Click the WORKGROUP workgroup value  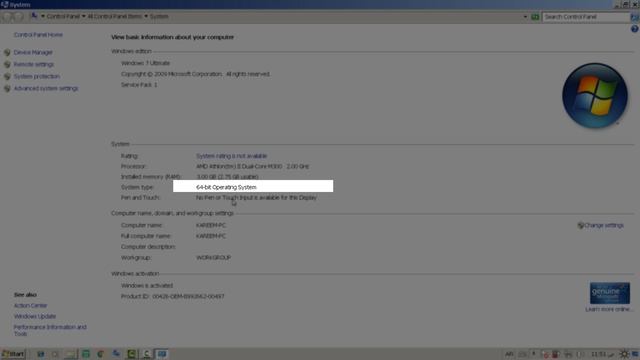tap(213, 258)
